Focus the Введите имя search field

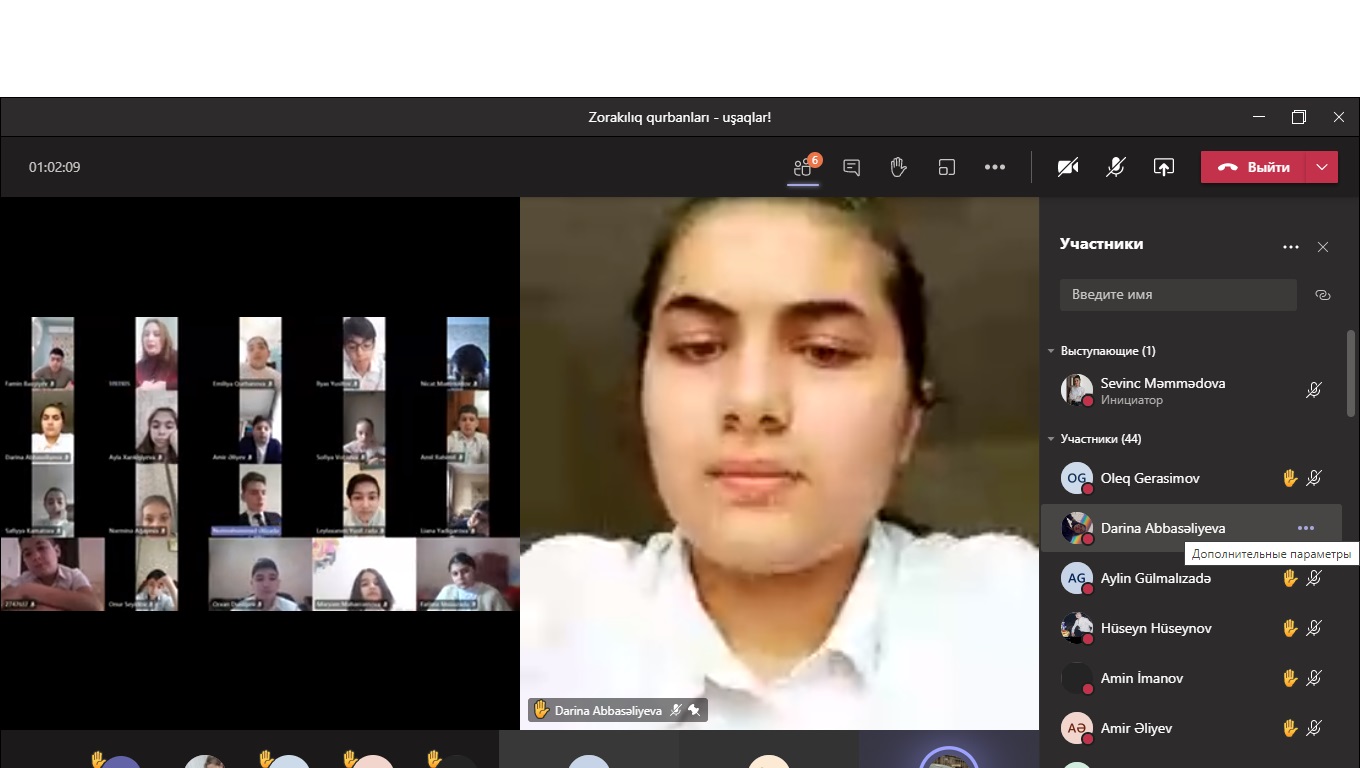click(1178, 295)
